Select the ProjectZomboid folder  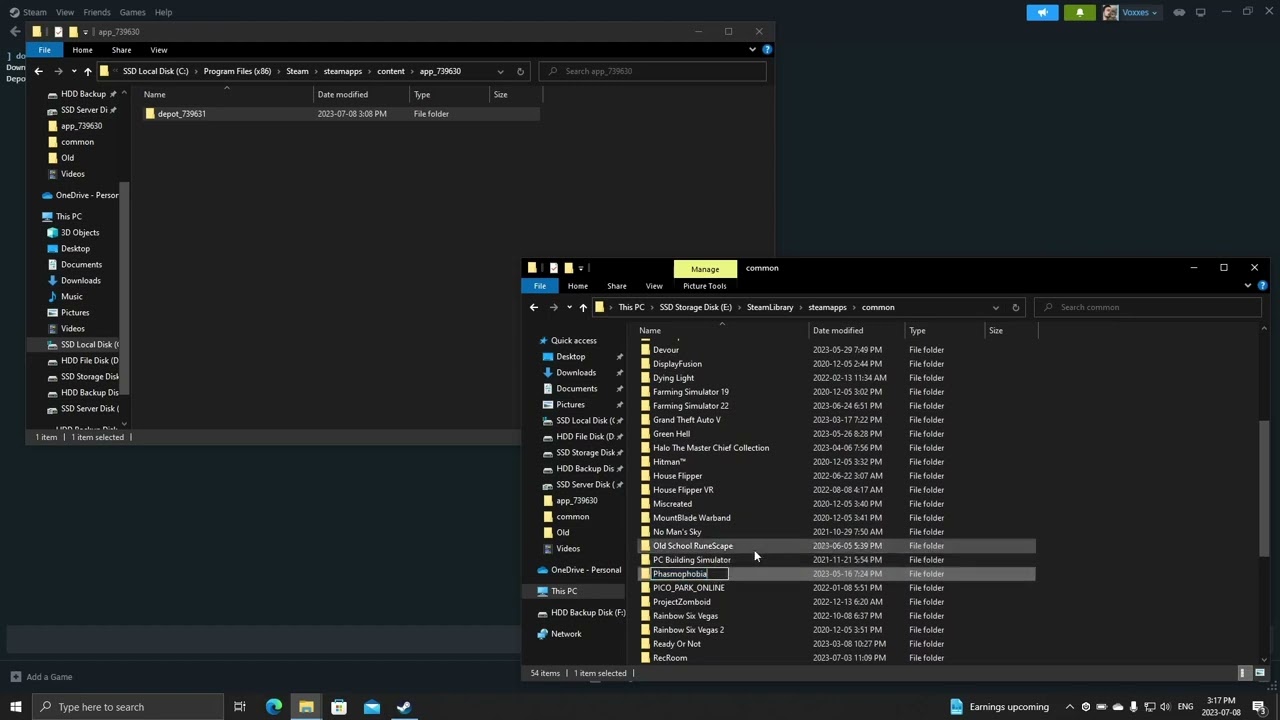682,602
